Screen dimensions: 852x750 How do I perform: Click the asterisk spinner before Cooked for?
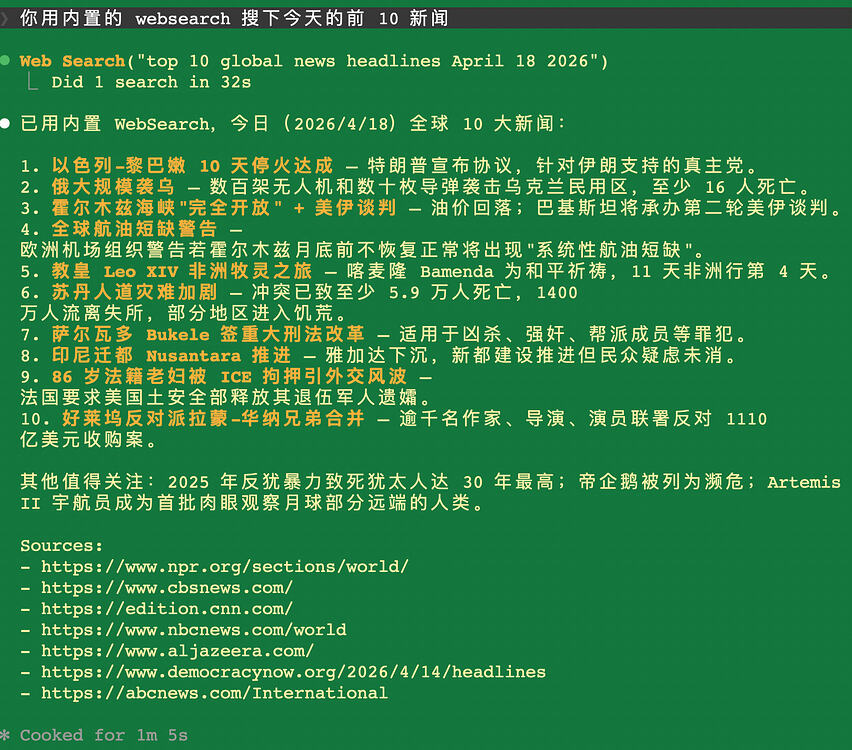pos(5,735)
